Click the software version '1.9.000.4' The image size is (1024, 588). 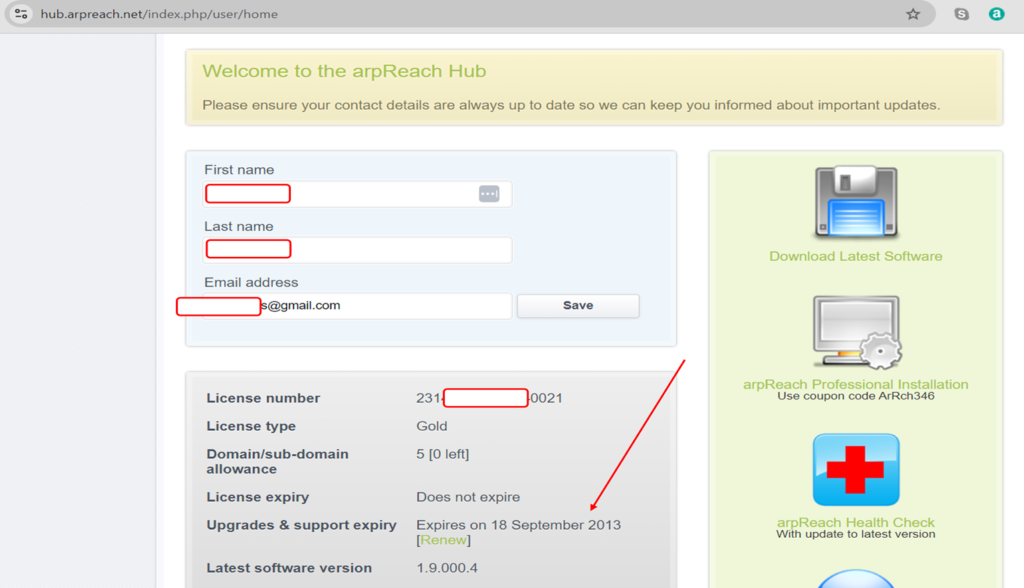[x=447, y=568]
